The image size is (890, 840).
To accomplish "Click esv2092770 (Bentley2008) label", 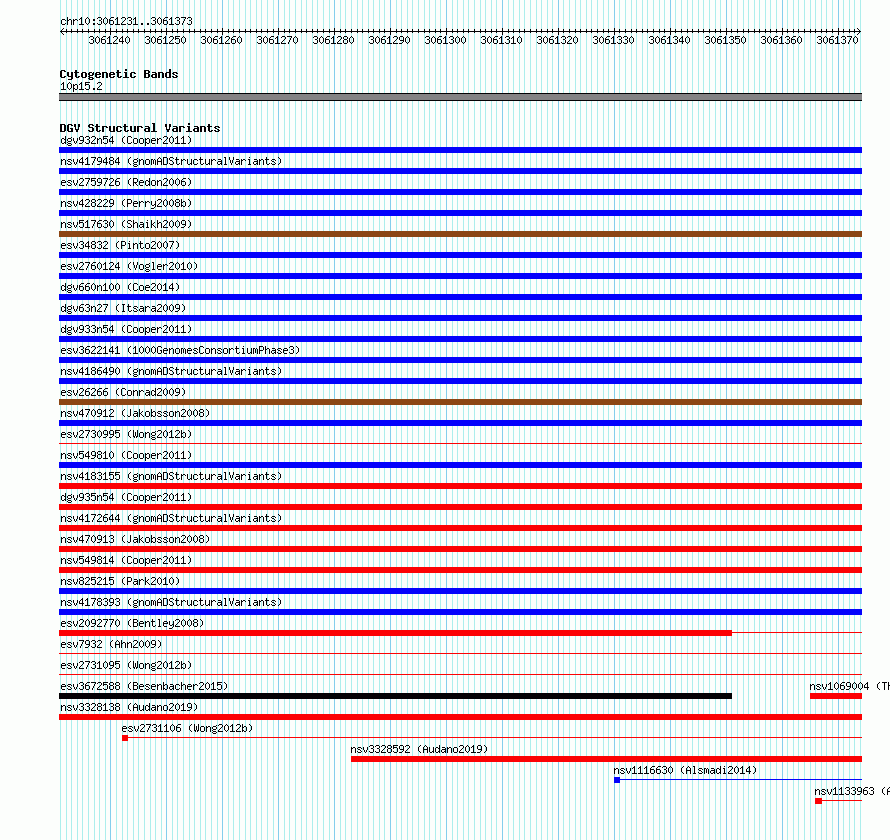I will [x=132, y=623].
